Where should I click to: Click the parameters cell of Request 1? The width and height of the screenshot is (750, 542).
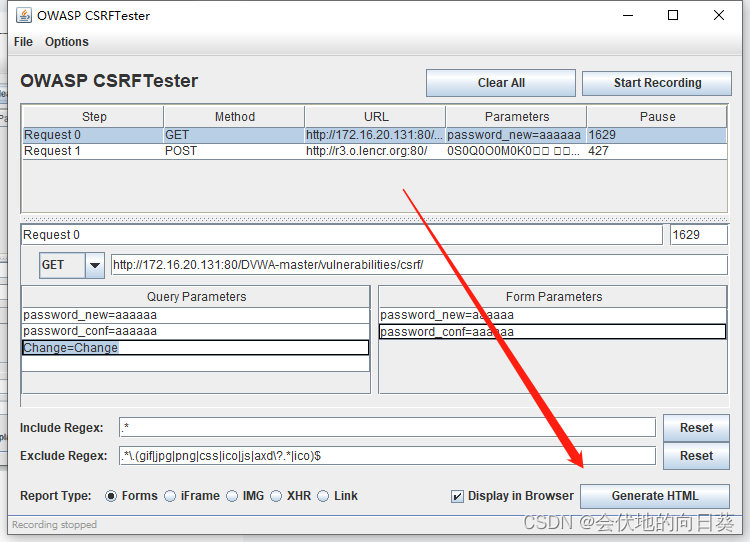pos(517,151)
